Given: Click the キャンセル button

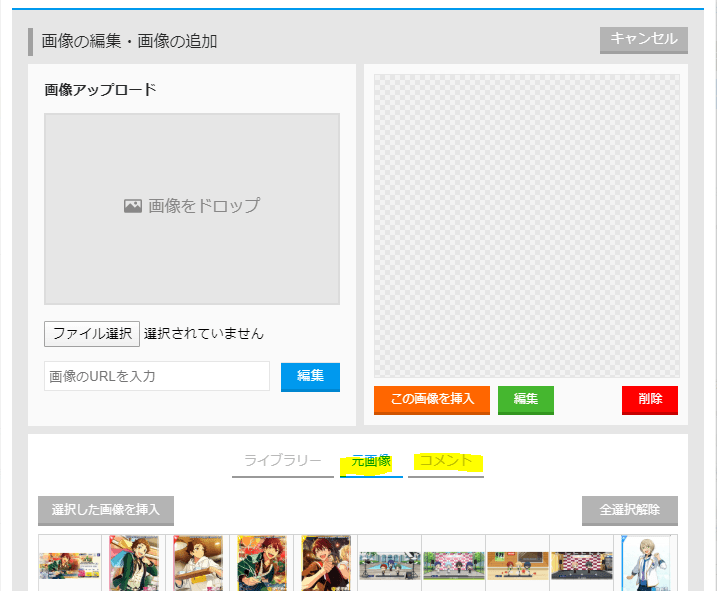Looking at the screenshot, I should [643, 39].
